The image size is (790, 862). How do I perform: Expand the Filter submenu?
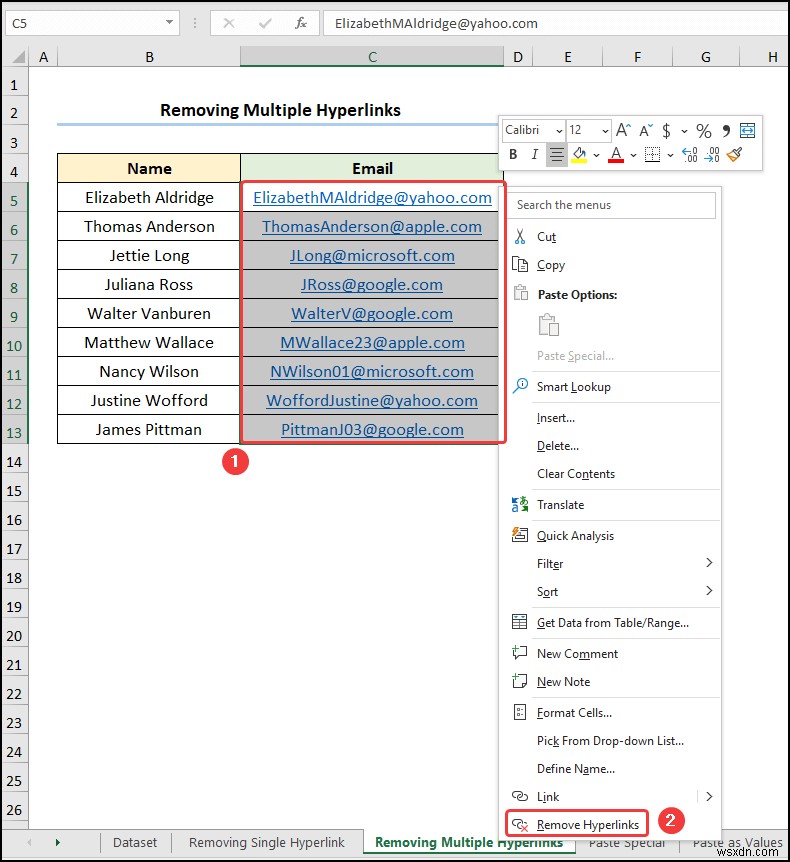pyautogui.click(x=709, y=562)
